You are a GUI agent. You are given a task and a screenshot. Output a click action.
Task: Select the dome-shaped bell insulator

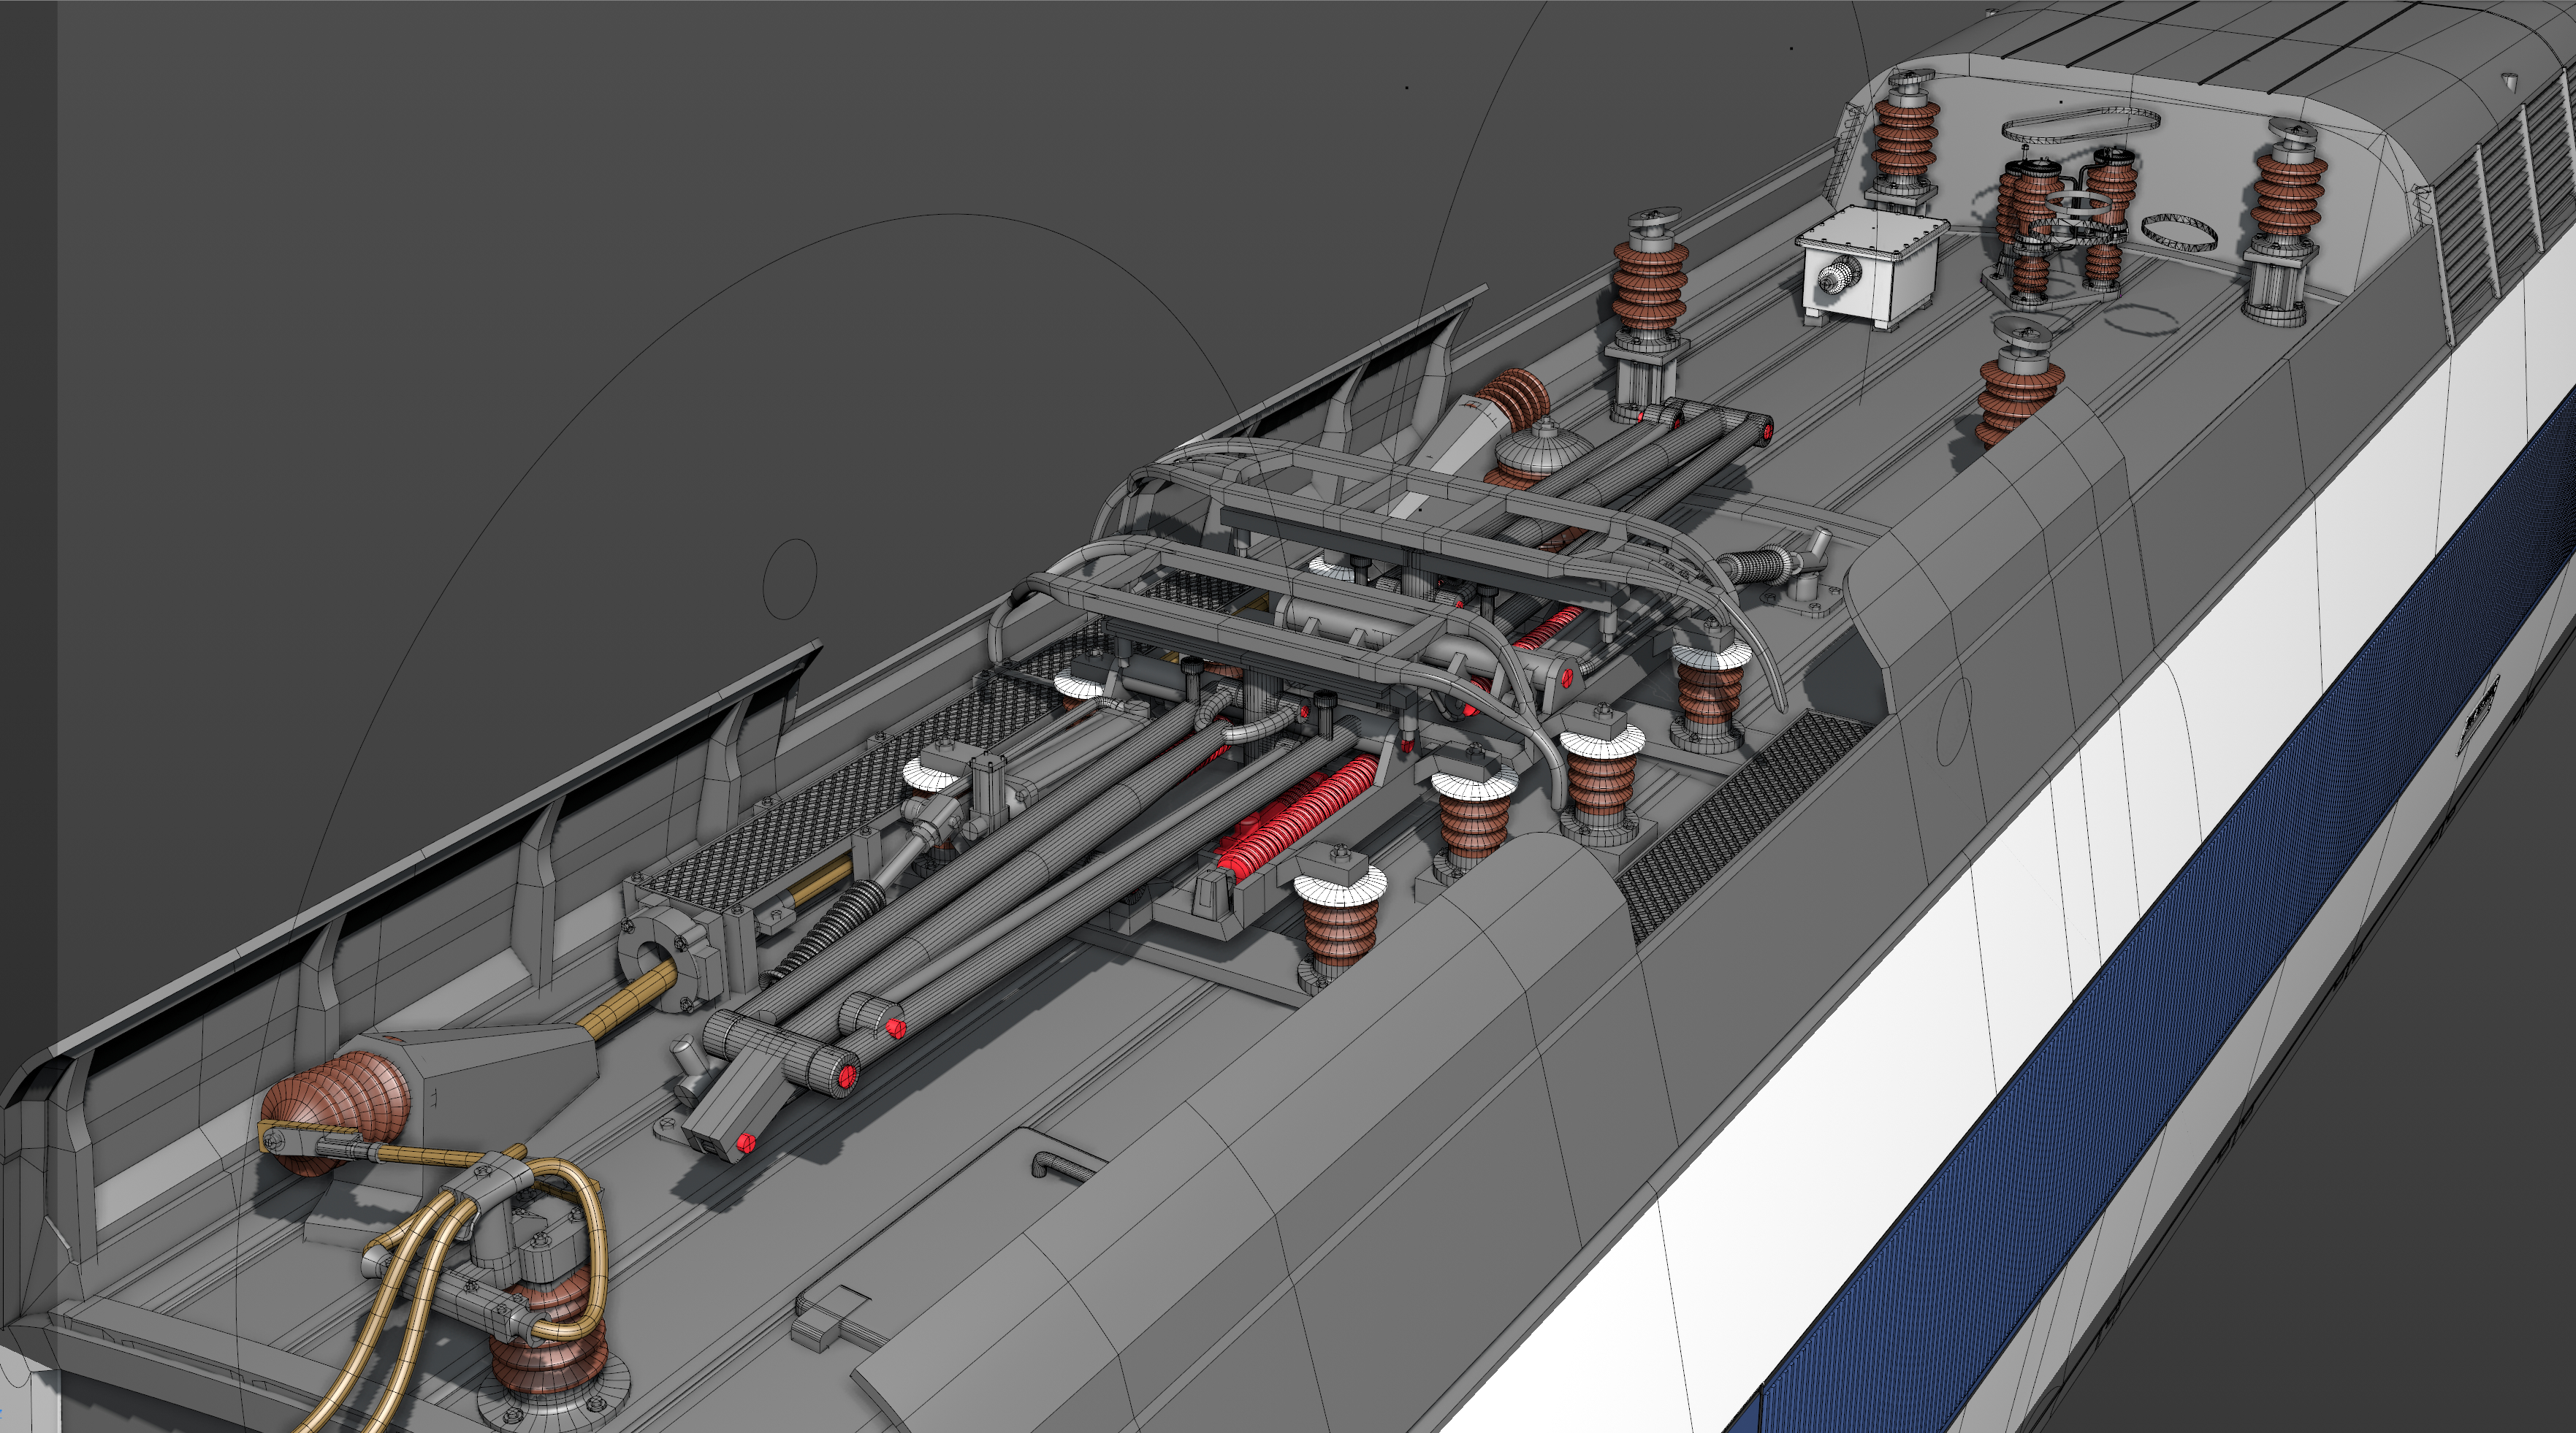pos(1543,450)
